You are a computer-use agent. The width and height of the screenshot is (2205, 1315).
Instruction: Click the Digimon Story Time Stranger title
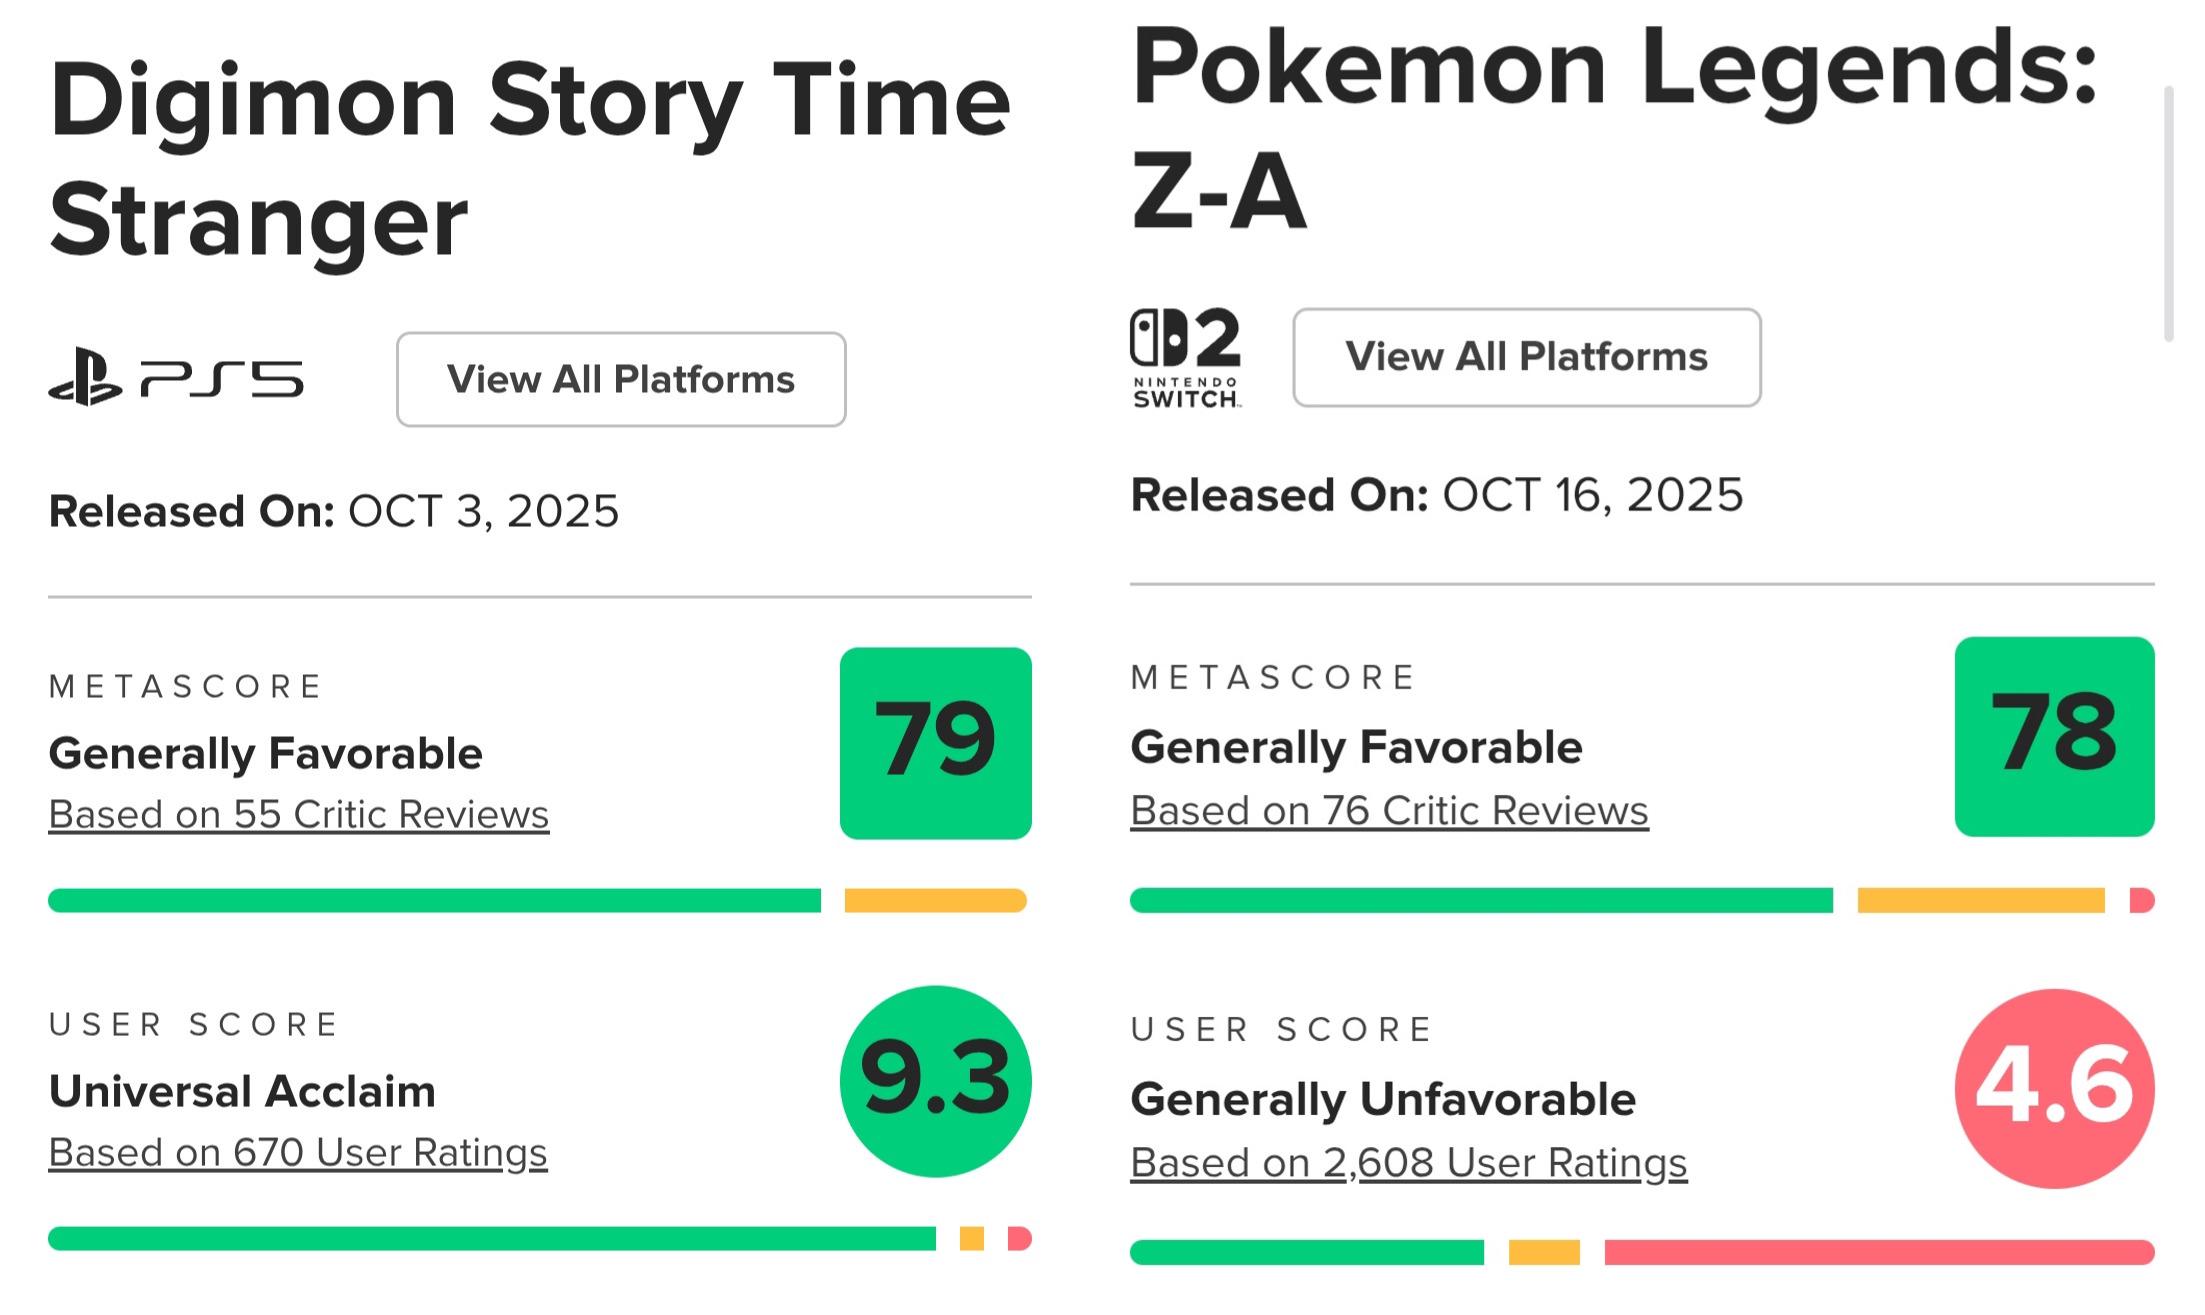[x=530, y=158]
